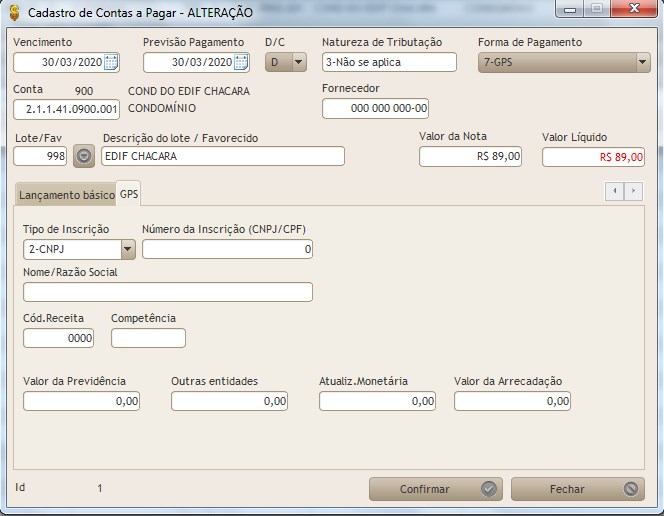Click the Fechar button
Image resolution: width=664 pixels, height=516 pixels.
[577, 489]
